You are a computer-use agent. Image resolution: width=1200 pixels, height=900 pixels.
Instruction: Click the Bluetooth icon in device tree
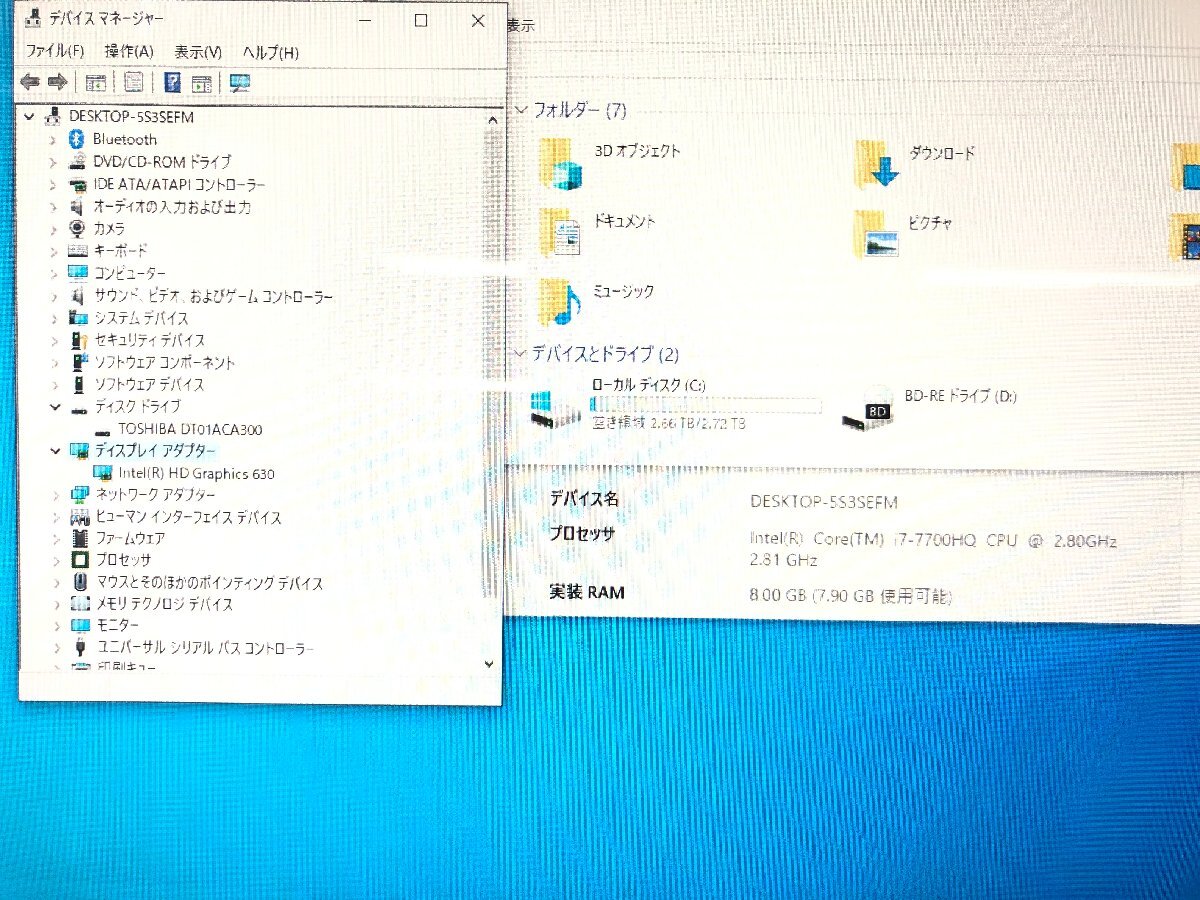(x=78, y=139)
